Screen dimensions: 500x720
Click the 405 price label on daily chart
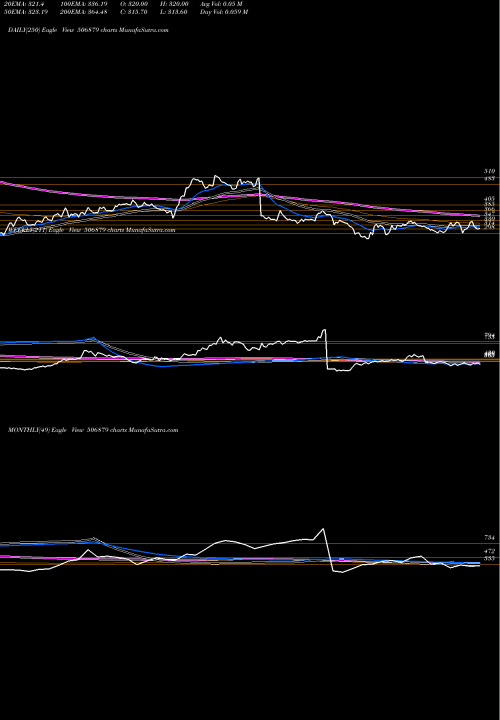(x=489, y=200)
